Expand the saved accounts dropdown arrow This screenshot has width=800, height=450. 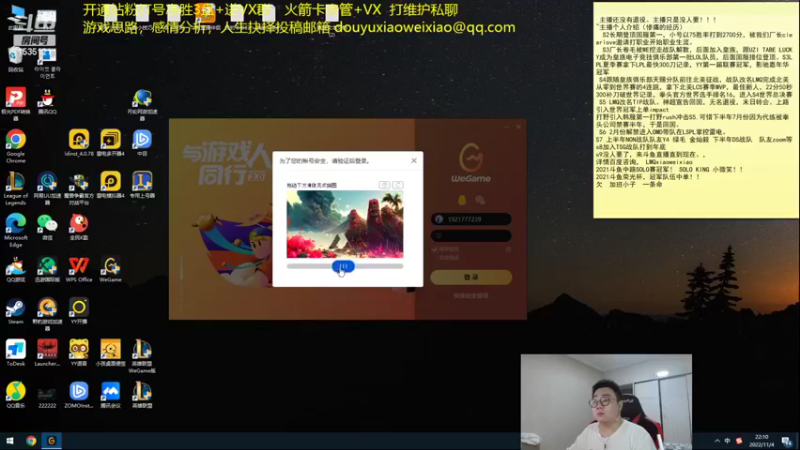506,219
